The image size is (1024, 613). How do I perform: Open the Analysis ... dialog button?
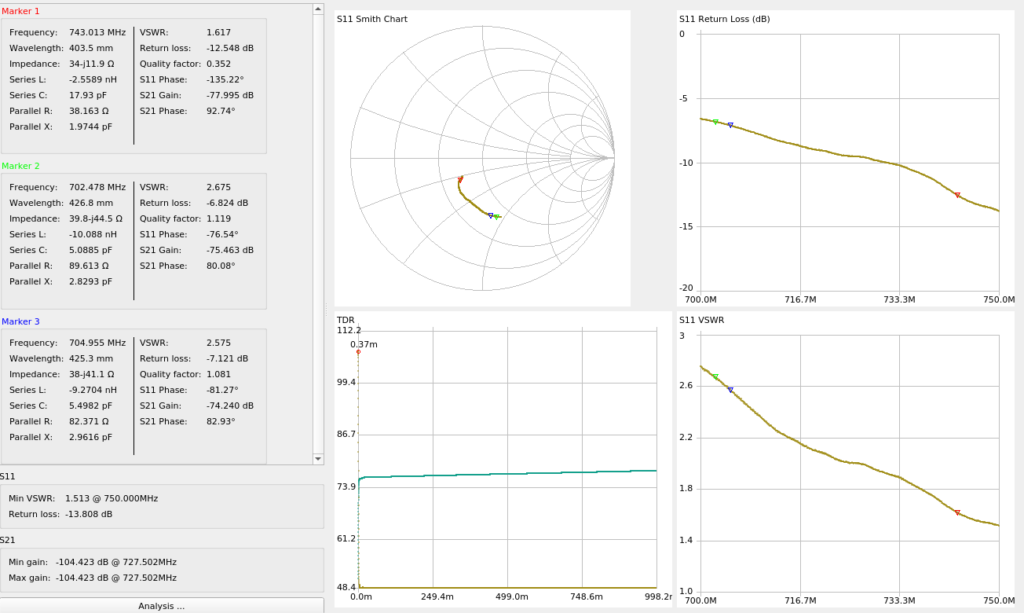pyautogui.click(x=161, y=606)
